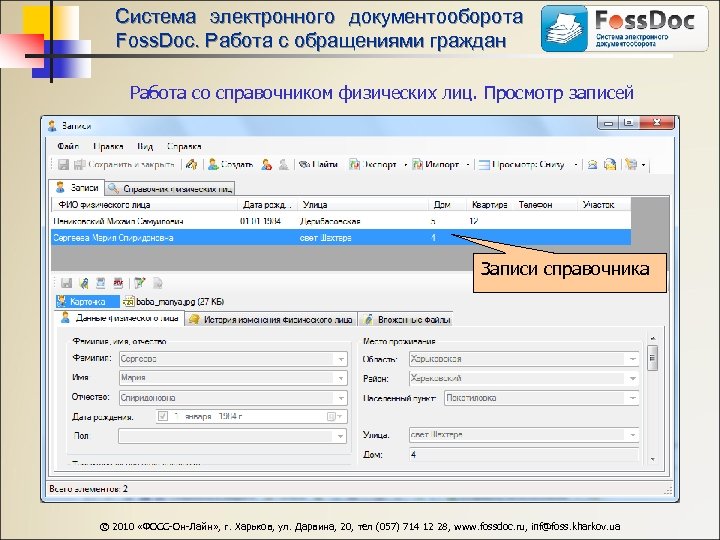Click the scanner icon in preview toolbar
The height and width of the screenshot is (540, 720).
point(101,283)
